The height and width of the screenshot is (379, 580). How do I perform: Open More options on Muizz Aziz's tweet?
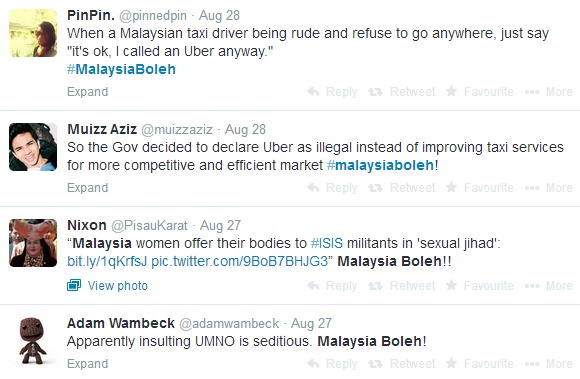pos(549,188)
